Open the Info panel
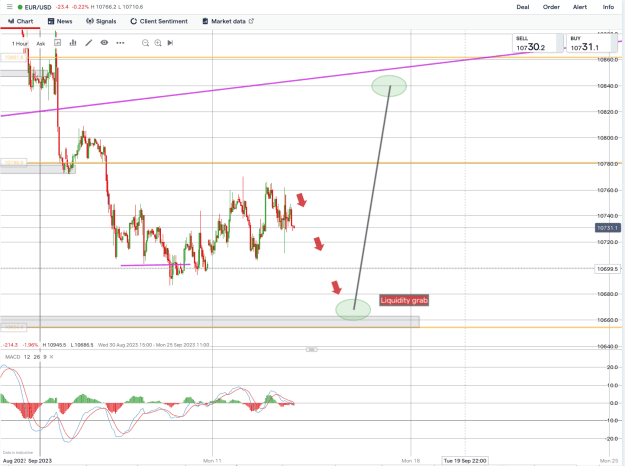Image resolution: width=625 pixels, height=466 pixels. (608, 7)
